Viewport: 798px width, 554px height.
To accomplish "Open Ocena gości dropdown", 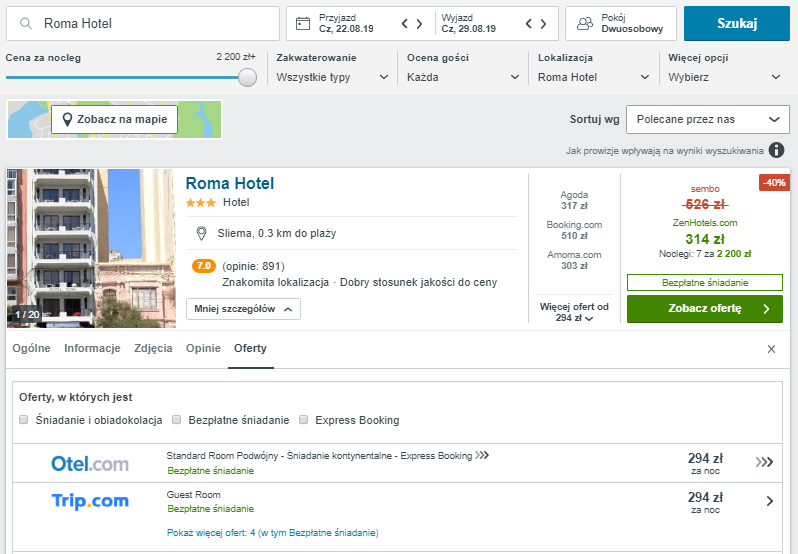I will [463, 77].
